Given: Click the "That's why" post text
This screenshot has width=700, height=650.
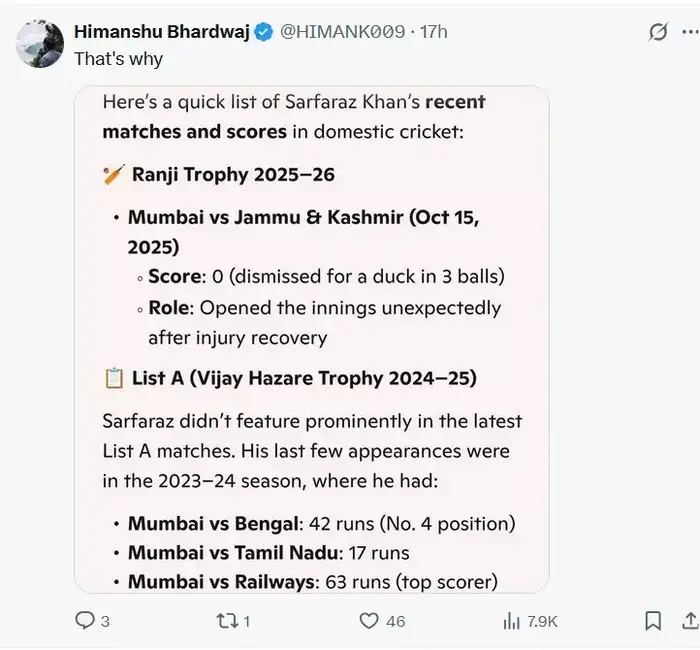Looking at the screenshot, I should (x=118, y=58).
